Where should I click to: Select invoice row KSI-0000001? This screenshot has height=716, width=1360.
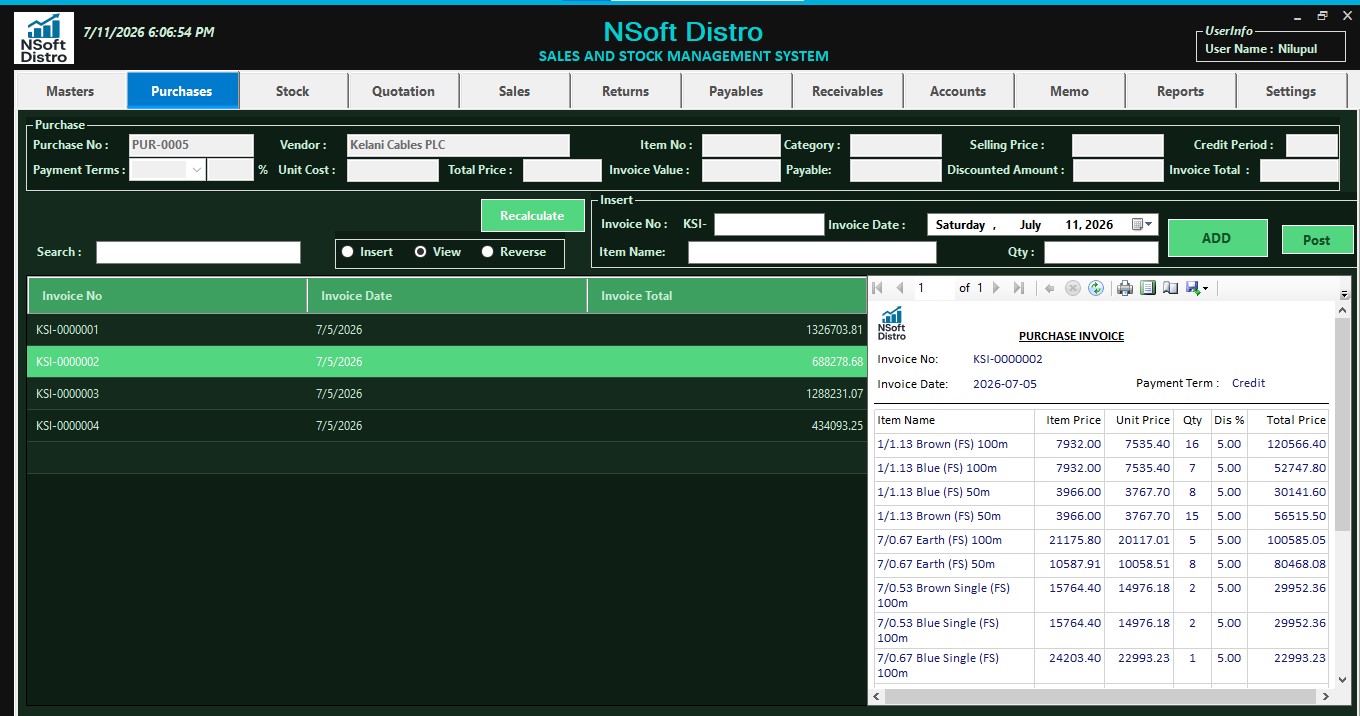tap(447, 330)
